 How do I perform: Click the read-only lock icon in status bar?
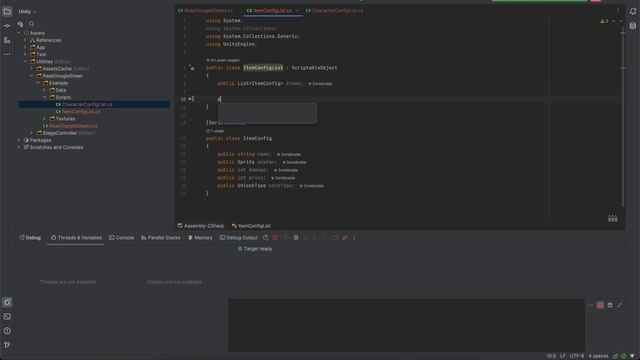pyautogui.click(x=616, y=356)
